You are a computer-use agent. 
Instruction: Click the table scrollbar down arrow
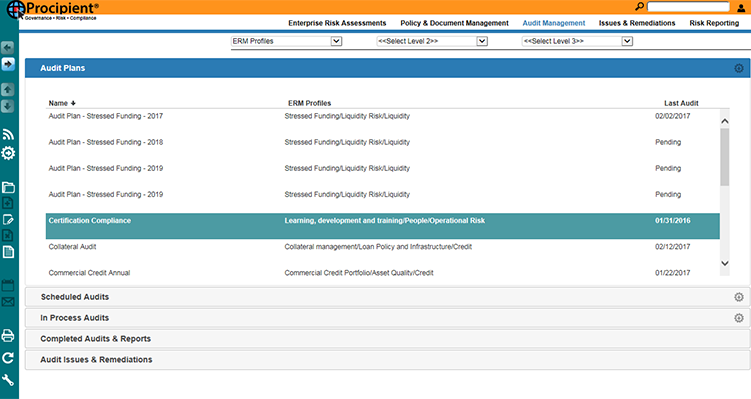(x=725, y=263)
